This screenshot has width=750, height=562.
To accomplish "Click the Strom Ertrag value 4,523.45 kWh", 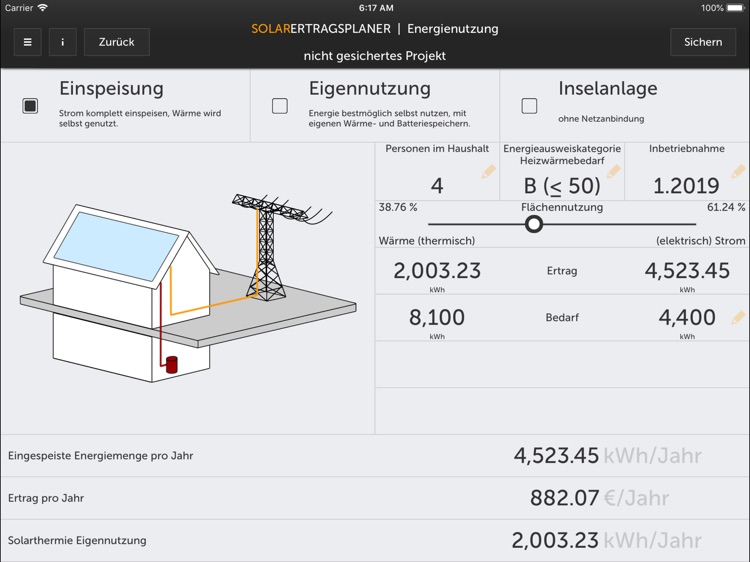I will coord(687,271).
